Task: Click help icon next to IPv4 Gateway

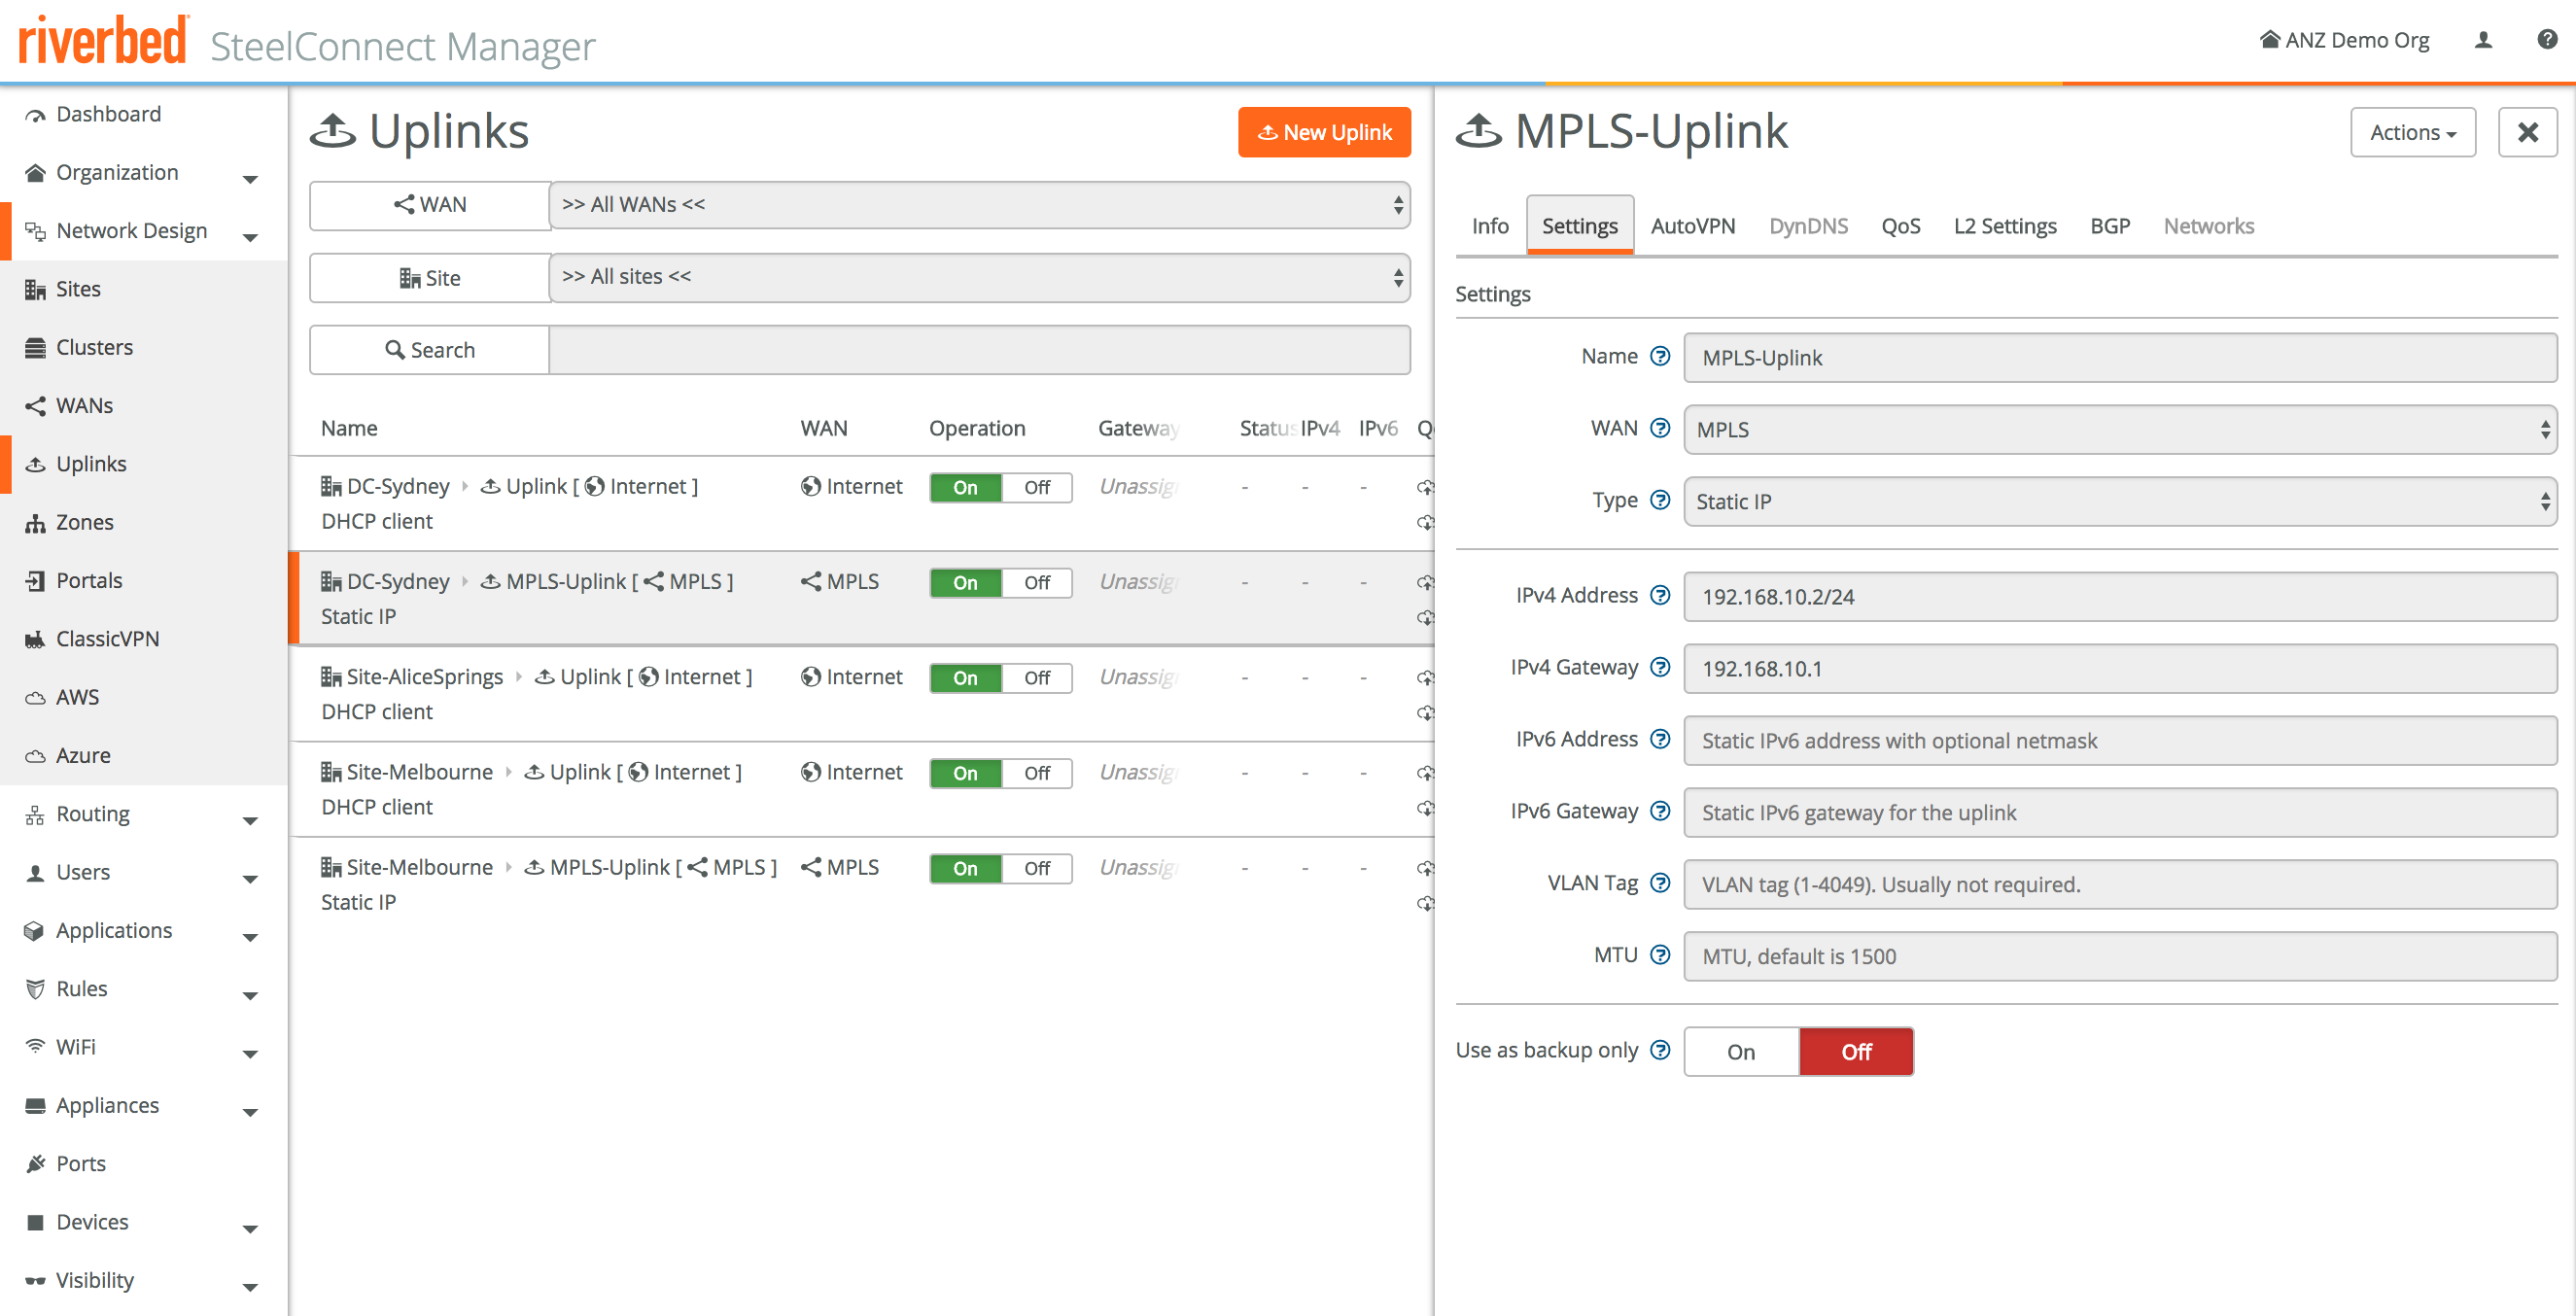Action: tap(1660, 667)
